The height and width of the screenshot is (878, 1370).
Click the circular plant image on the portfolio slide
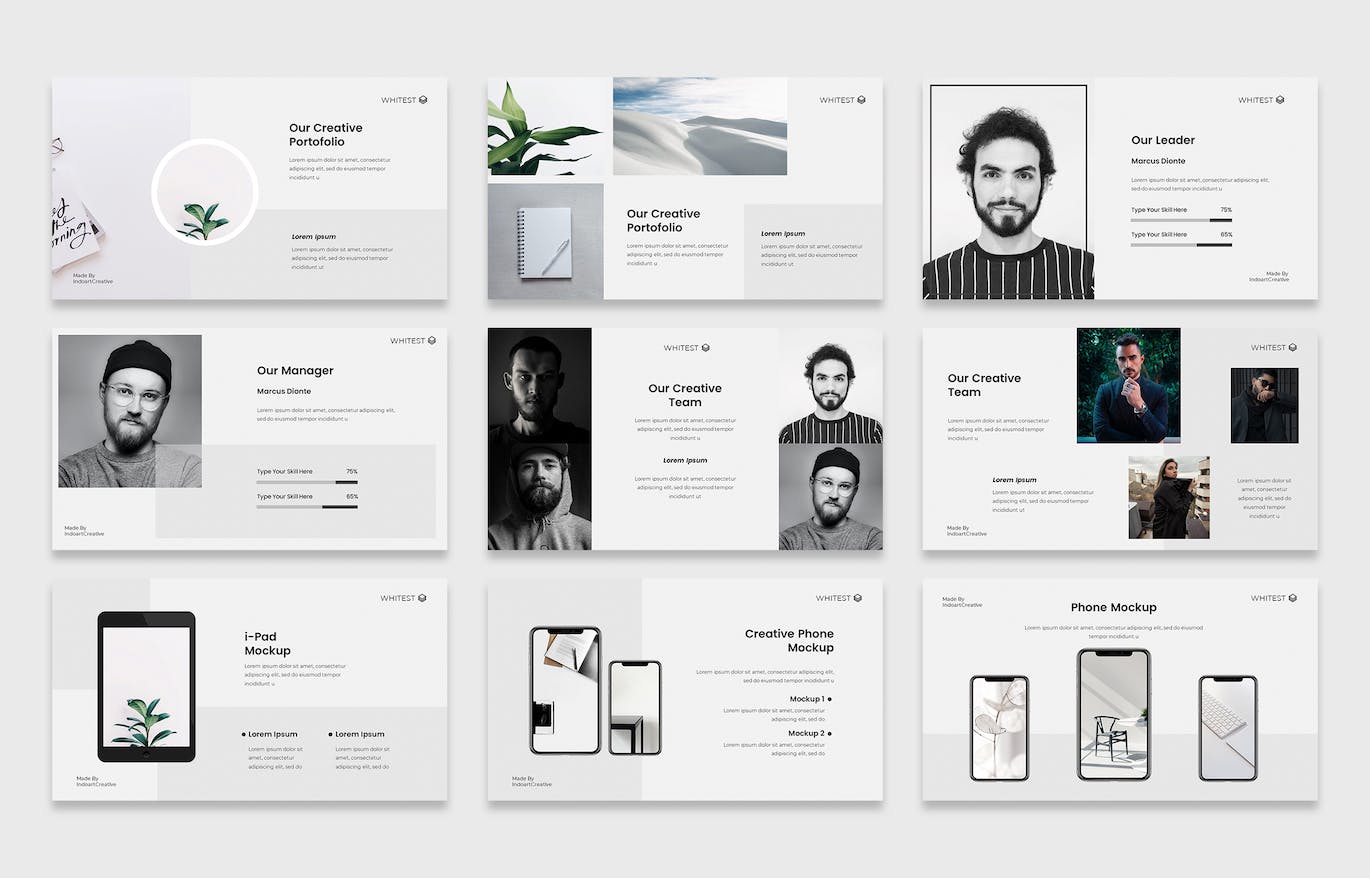205,192
